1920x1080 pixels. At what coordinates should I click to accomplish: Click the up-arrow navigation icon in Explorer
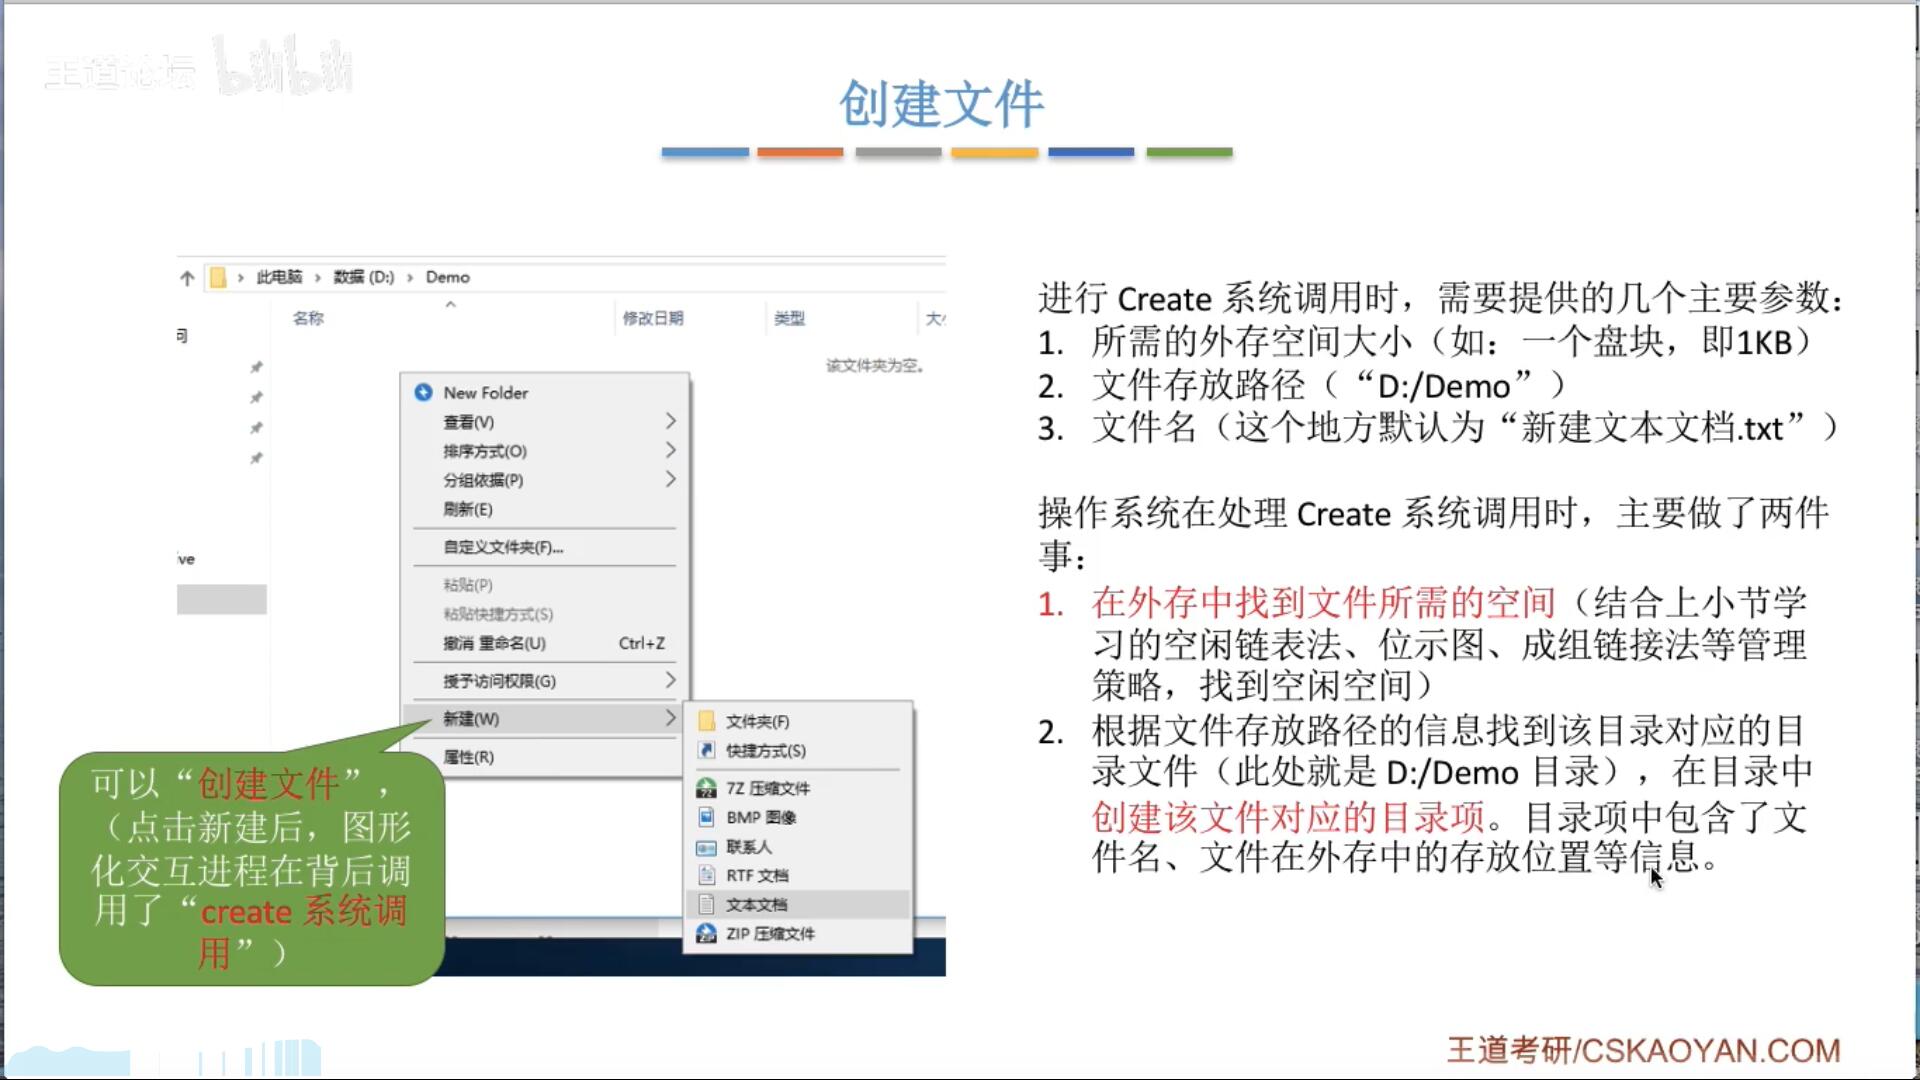[x=187, y=278]
